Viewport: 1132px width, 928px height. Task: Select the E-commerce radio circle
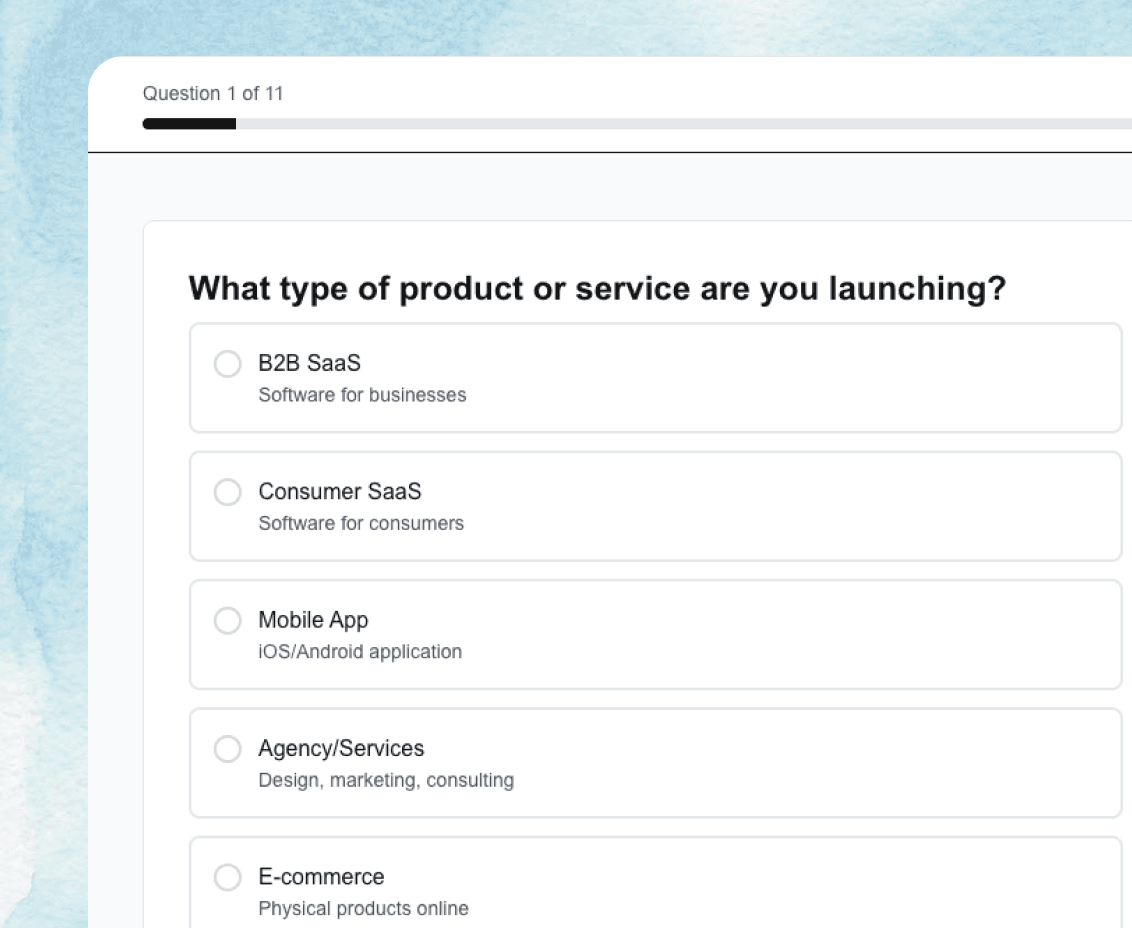(228, 877)
